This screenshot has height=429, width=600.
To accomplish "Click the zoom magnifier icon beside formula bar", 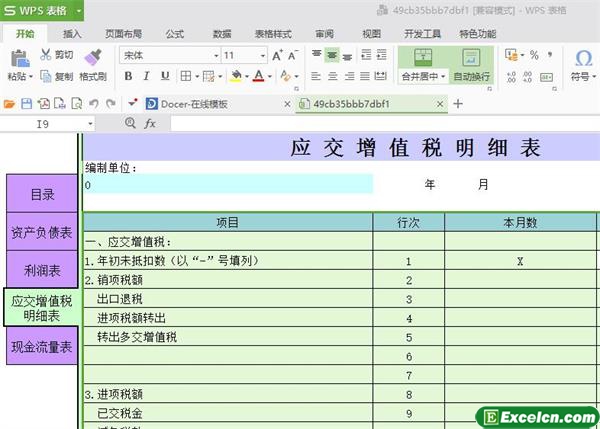I will (x=130, y=123).
